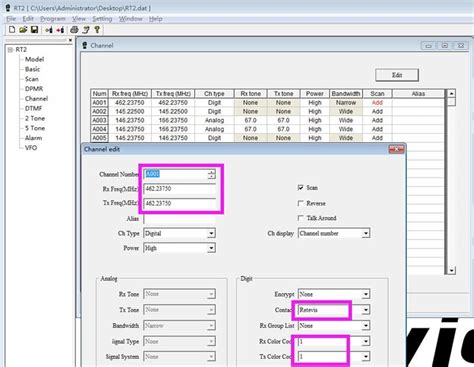Image resolution: width=474 pixels, height=367 pixels.
Task: Open the Ch Type dropdown showing Digital
Action: pos(211,233)
